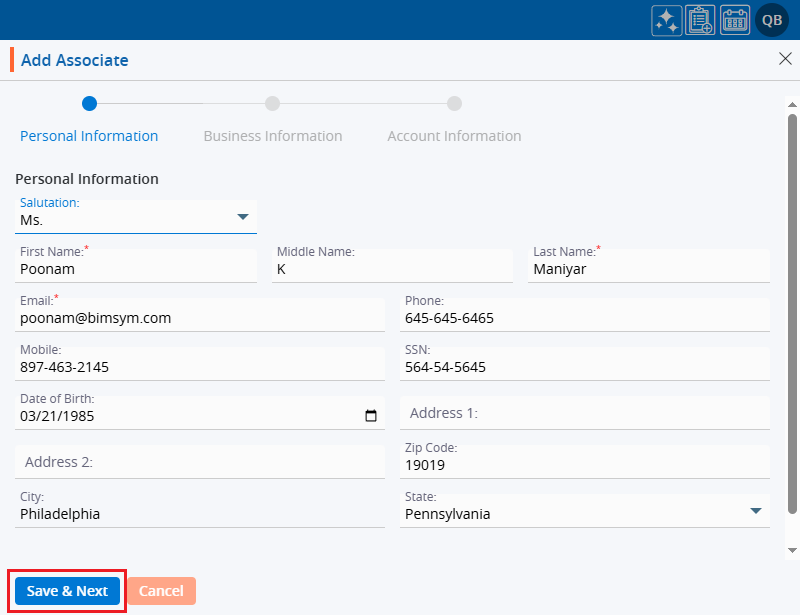Open the clipboard add-task icon

pos(701,20)
